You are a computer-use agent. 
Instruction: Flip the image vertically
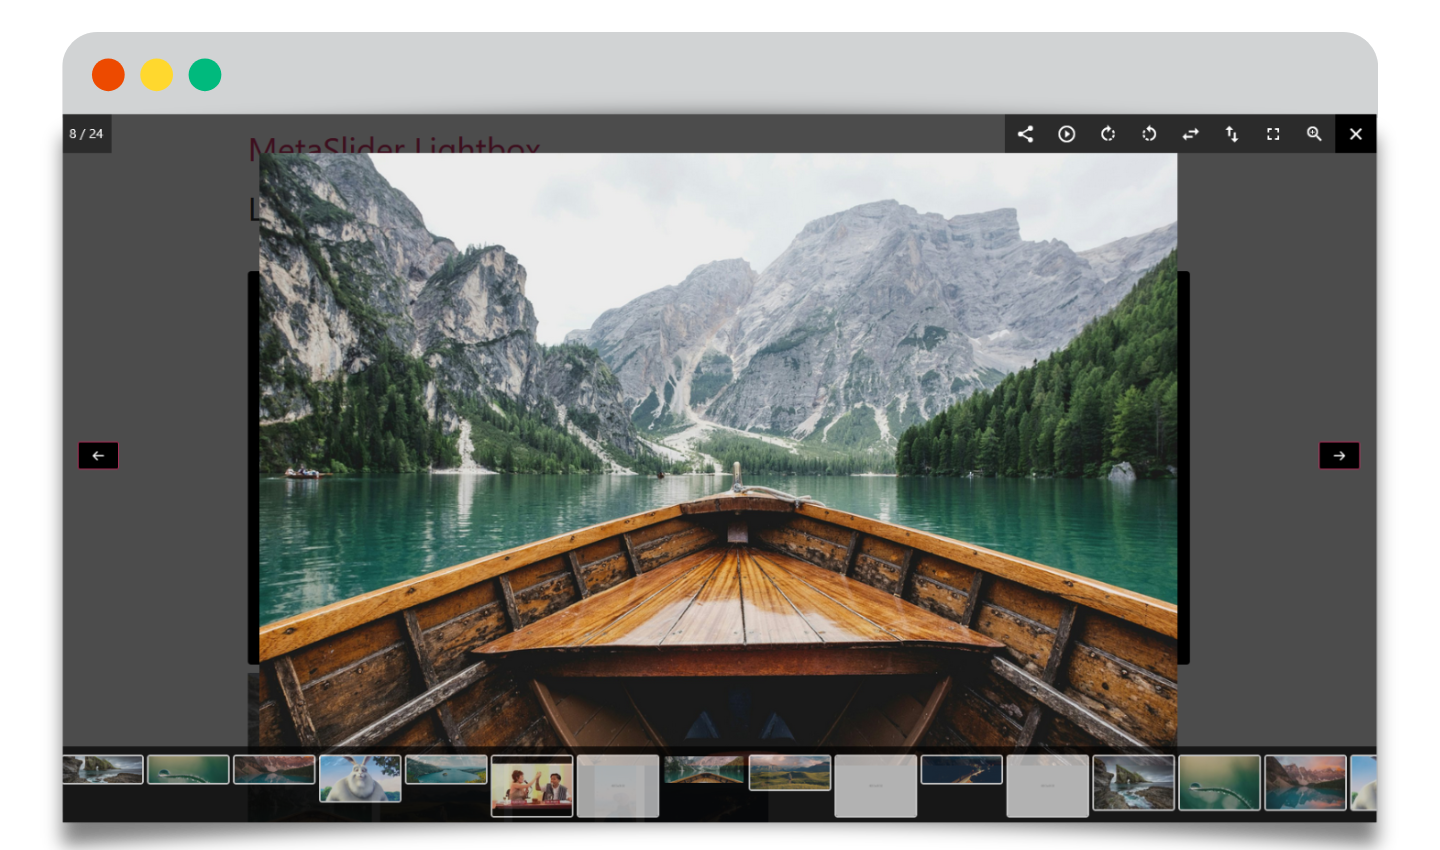pos(1232,134)
